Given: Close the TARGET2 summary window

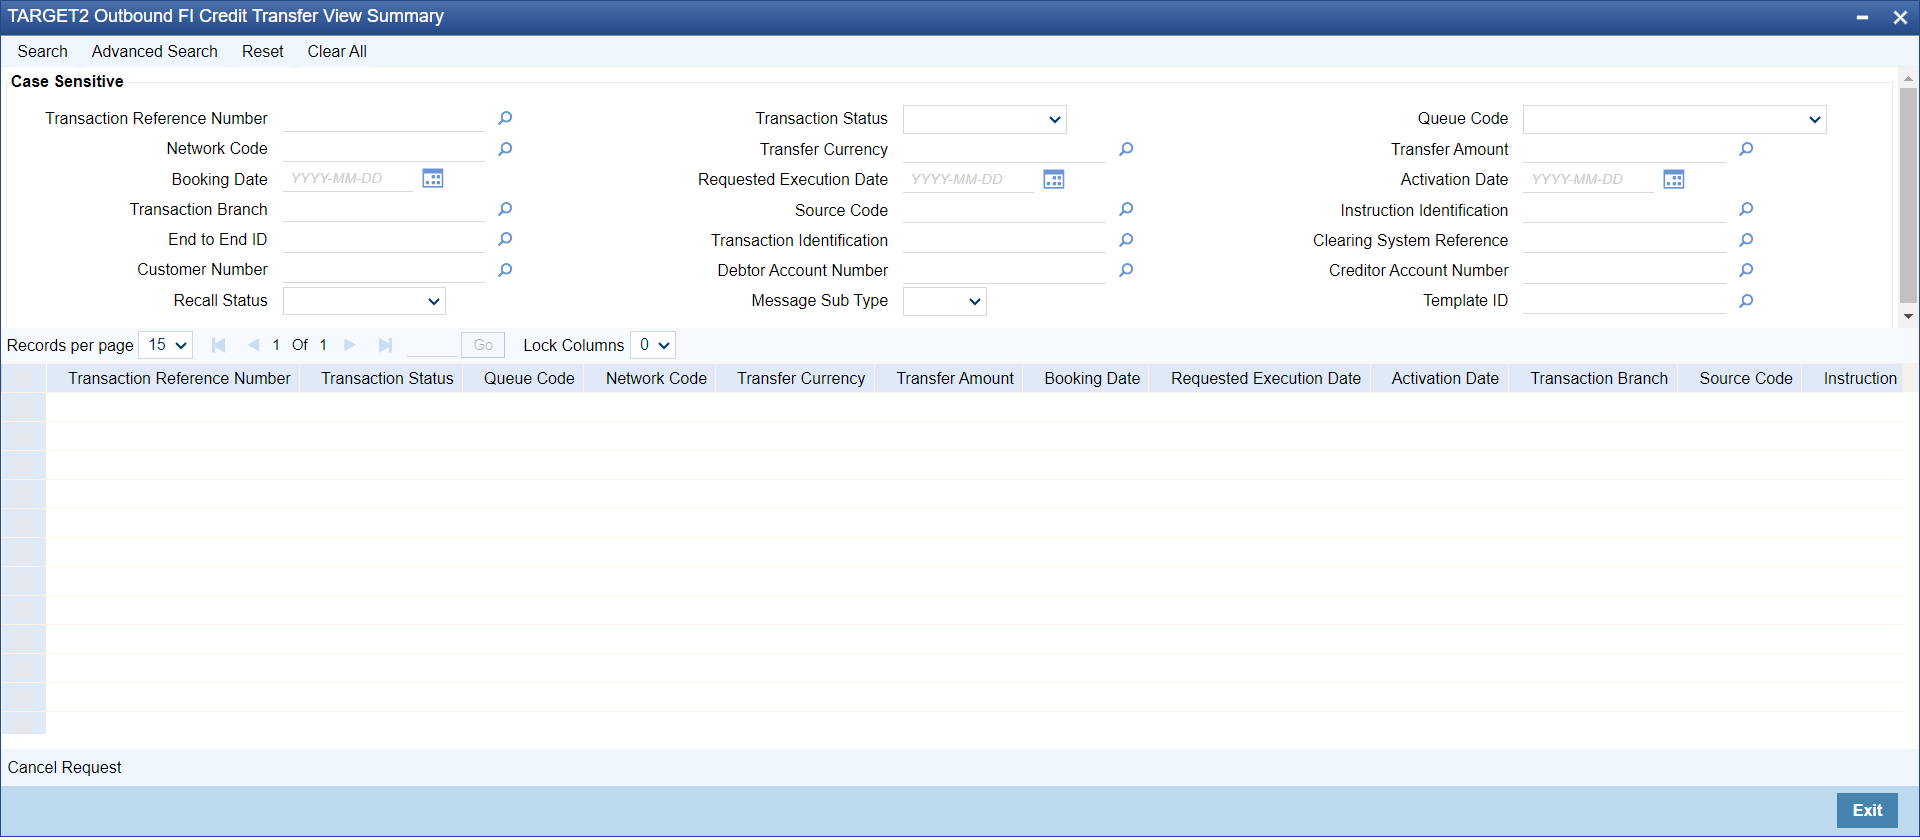Looking at the screenshot, I should pos(1900,17).
